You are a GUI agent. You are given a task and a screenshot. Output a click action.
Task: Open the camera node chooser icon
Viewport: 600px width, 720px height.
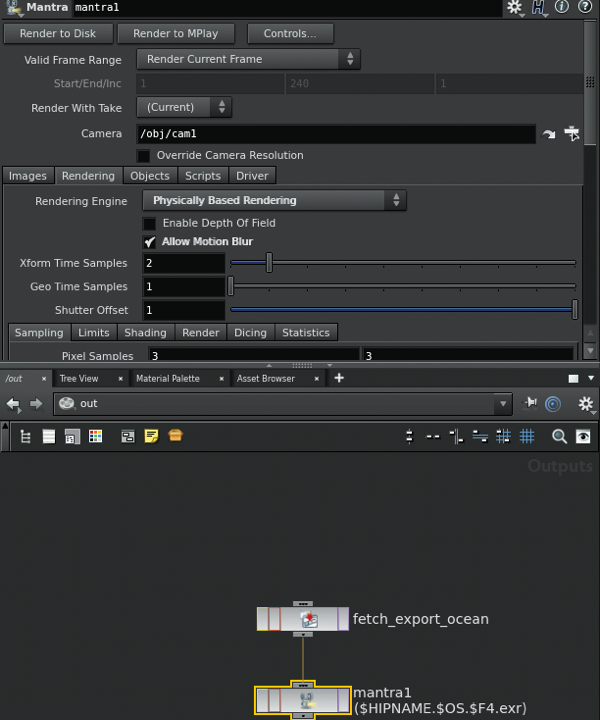(572, 134)
